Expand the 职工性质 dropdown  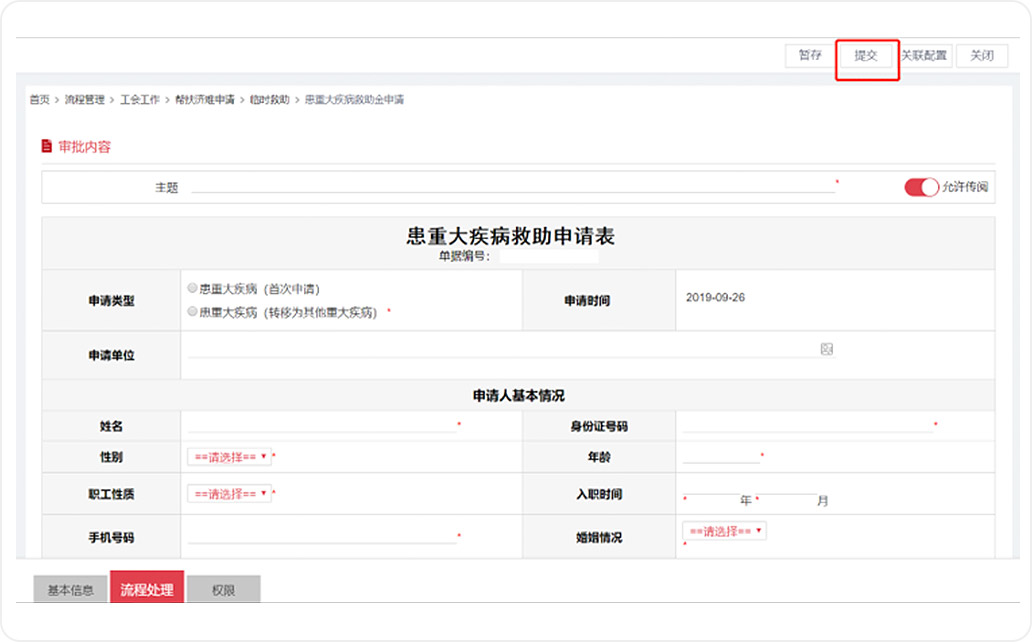click(x=229, y=494)
